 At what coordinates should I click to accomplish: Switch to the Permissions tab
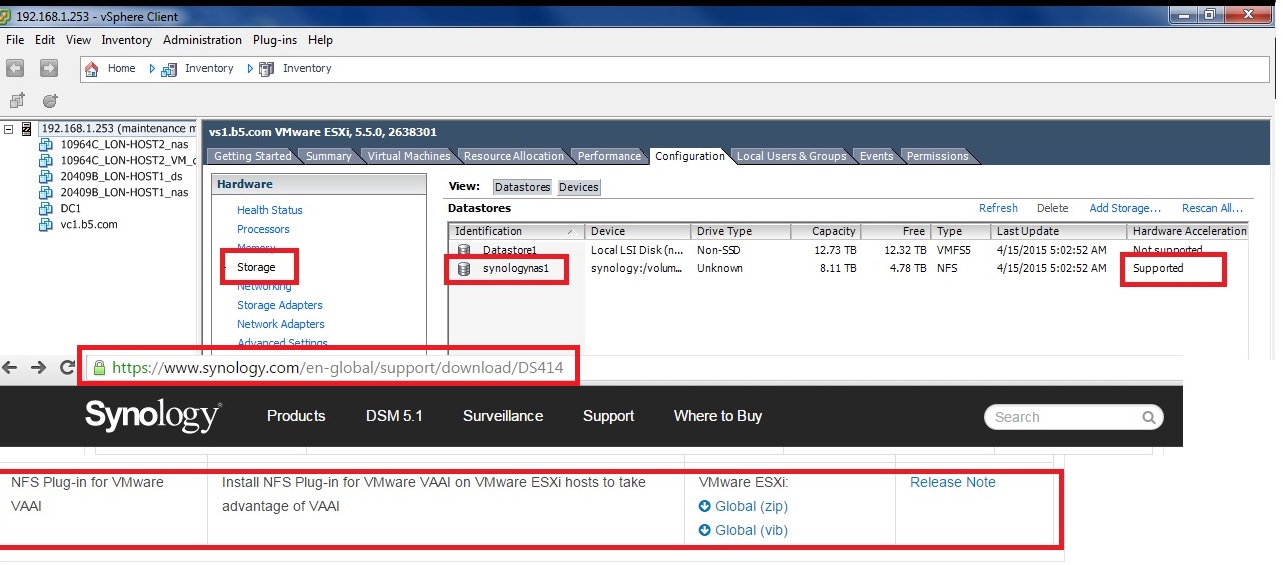coord(937,156)
